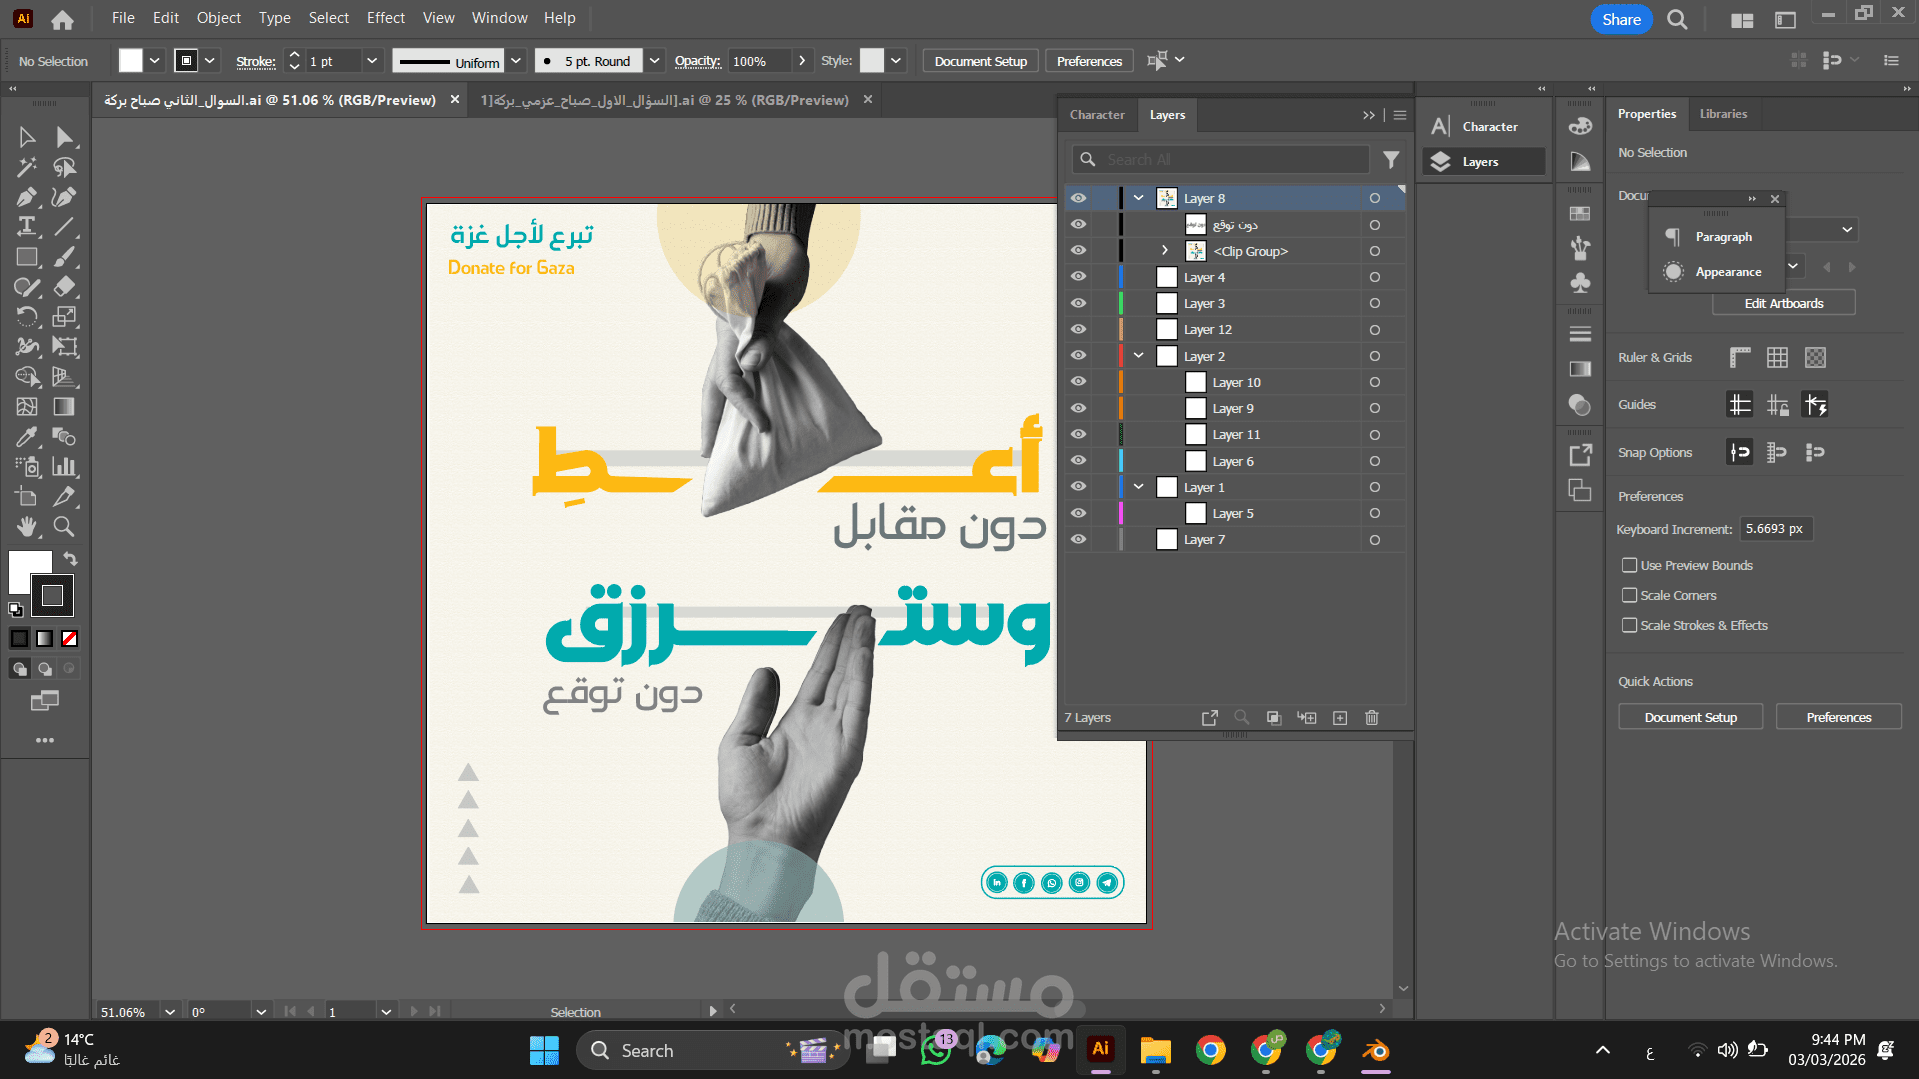
Task: Collapse Layer 2 in Layers panel
Action: point(1139,356)
